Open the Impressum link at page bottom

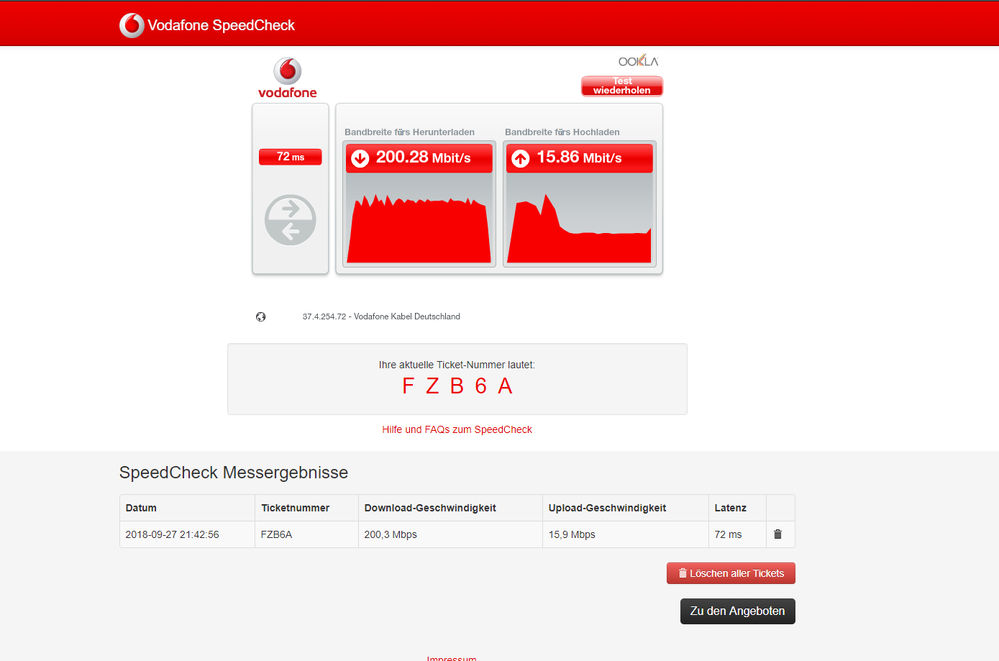tap(451, 658)
